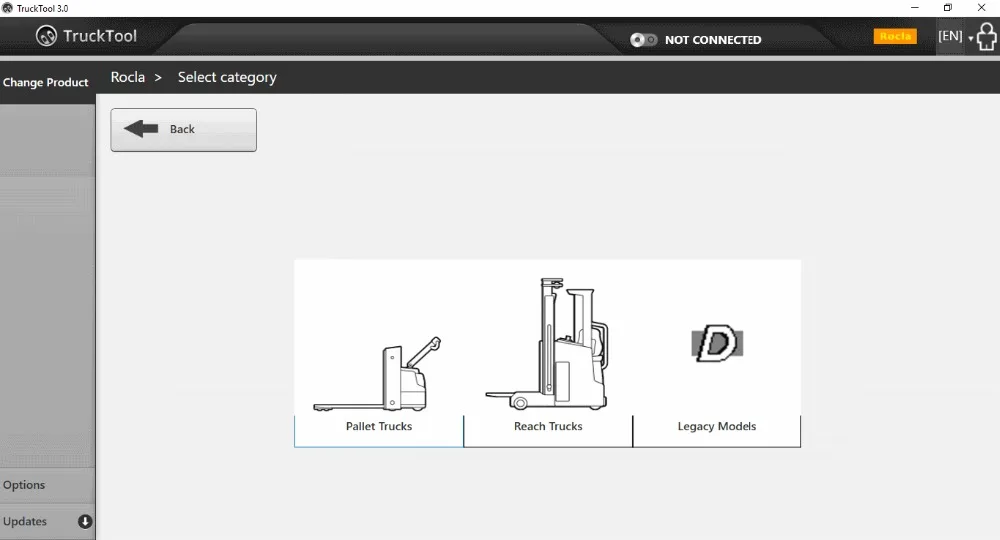
Task: Click the Rocla breadcrumb link
Action: point(128,77)
